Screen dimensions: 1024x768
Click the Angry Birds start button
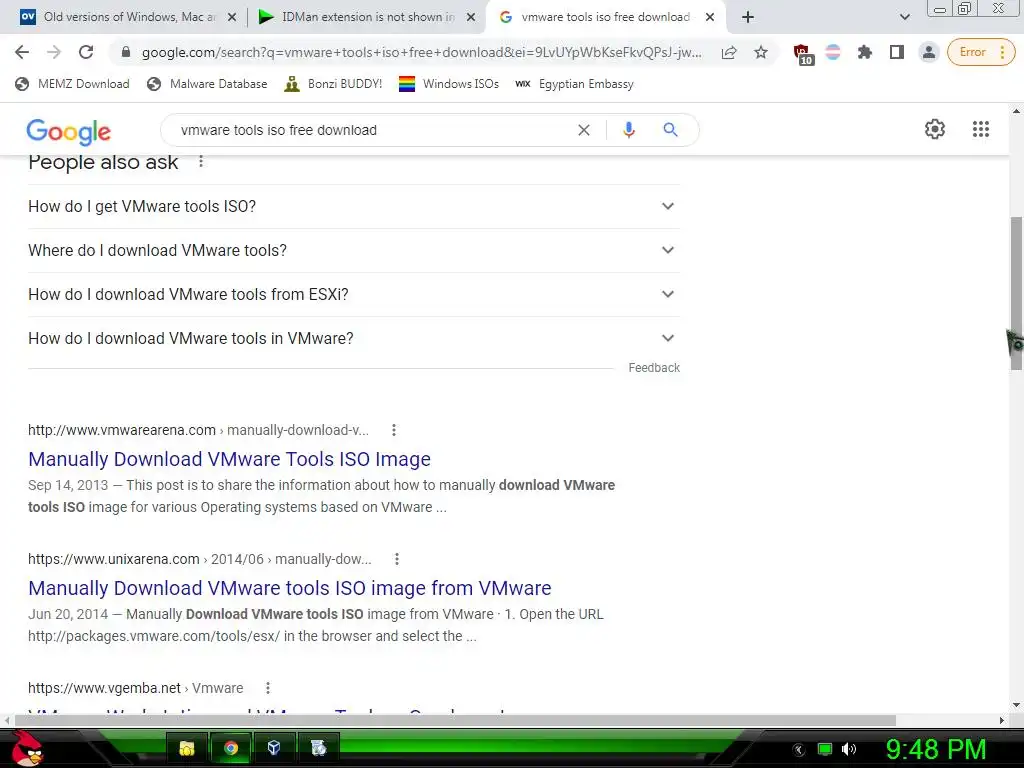click(x=26, y=748)
